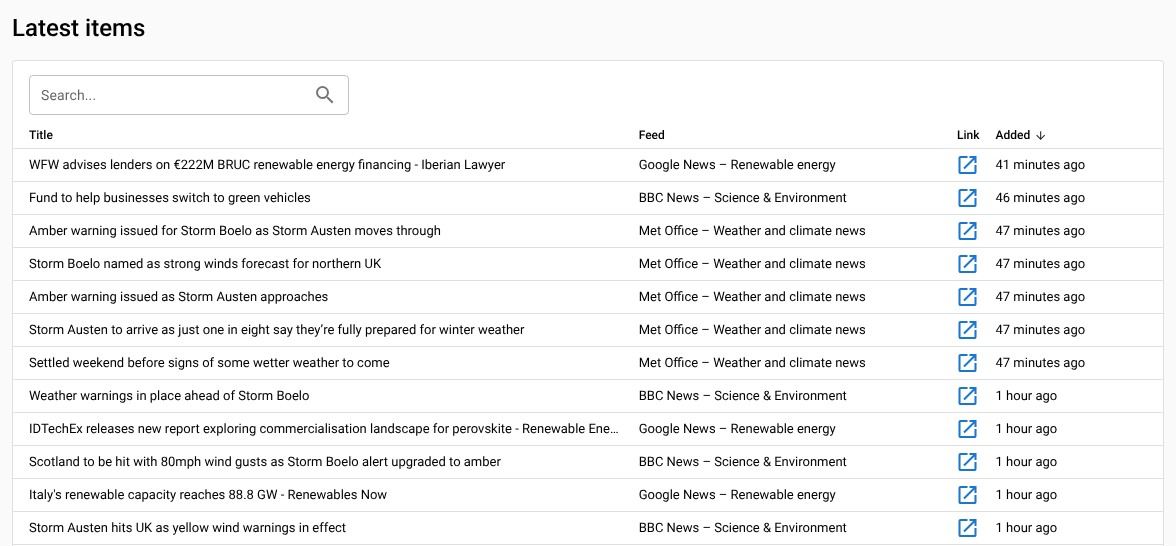Select title Scotland to be hit with 80mph
1176x546 pixels.
(265, 462)
